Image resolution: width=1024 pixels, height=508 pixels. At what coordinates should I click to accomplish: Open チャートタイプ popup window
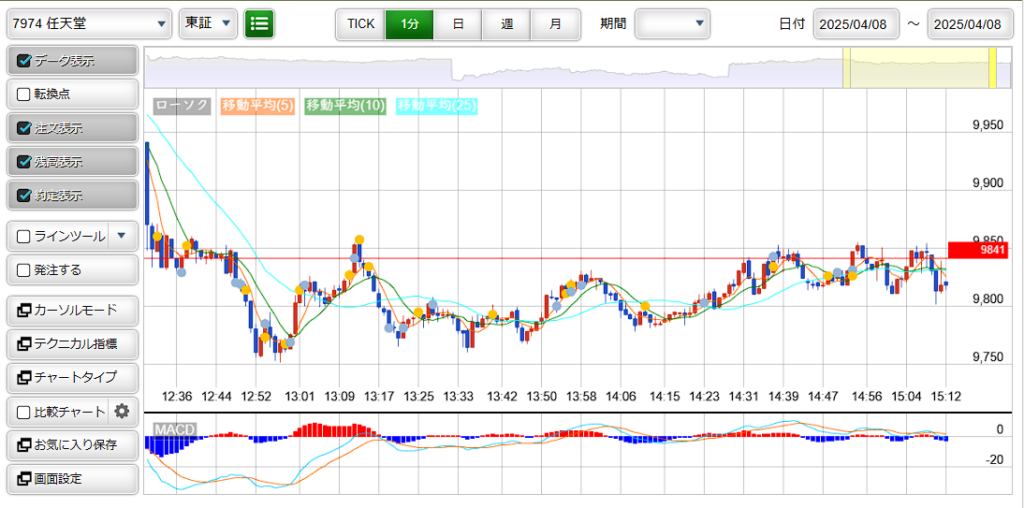[72, 377]
